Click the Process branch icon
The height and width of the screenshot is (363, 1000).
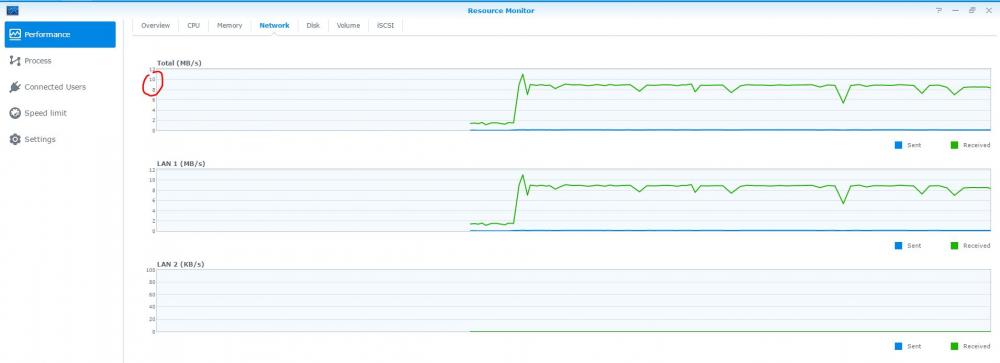[15, 61]
